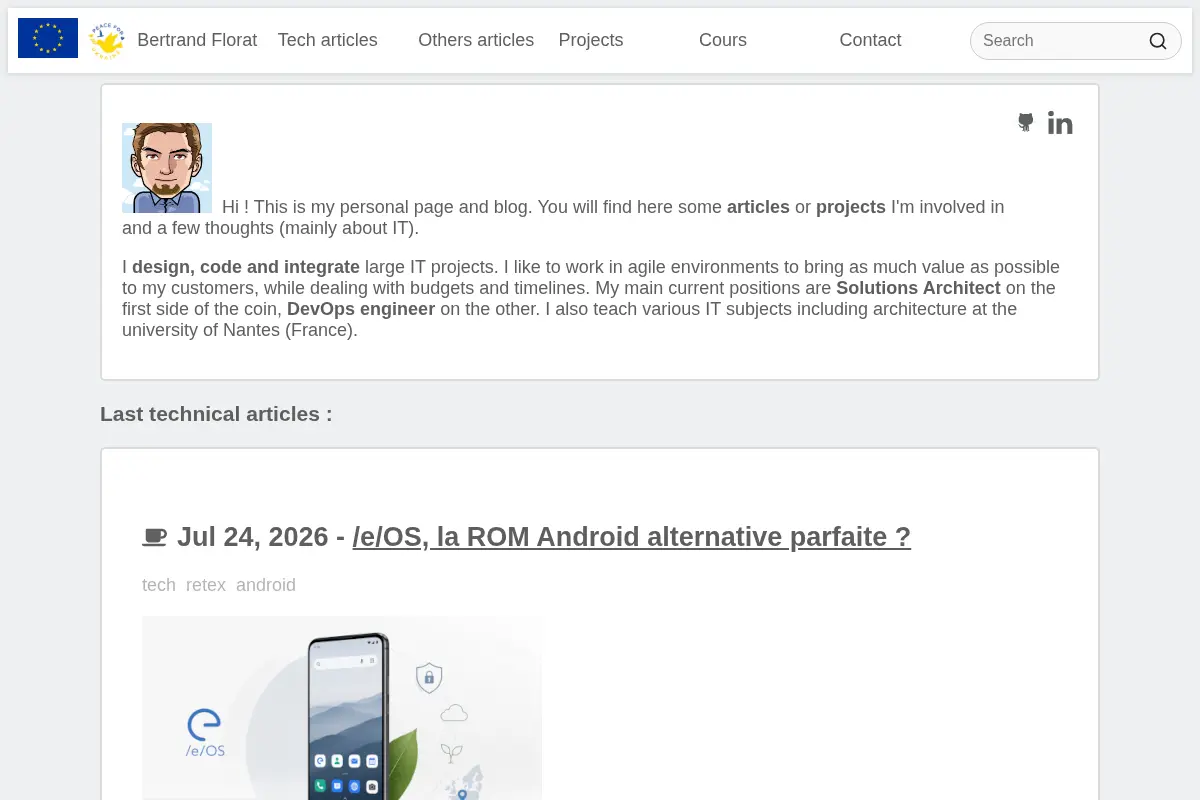
Task: Select the 'tech' tag
Action: (x=159, y=585)
